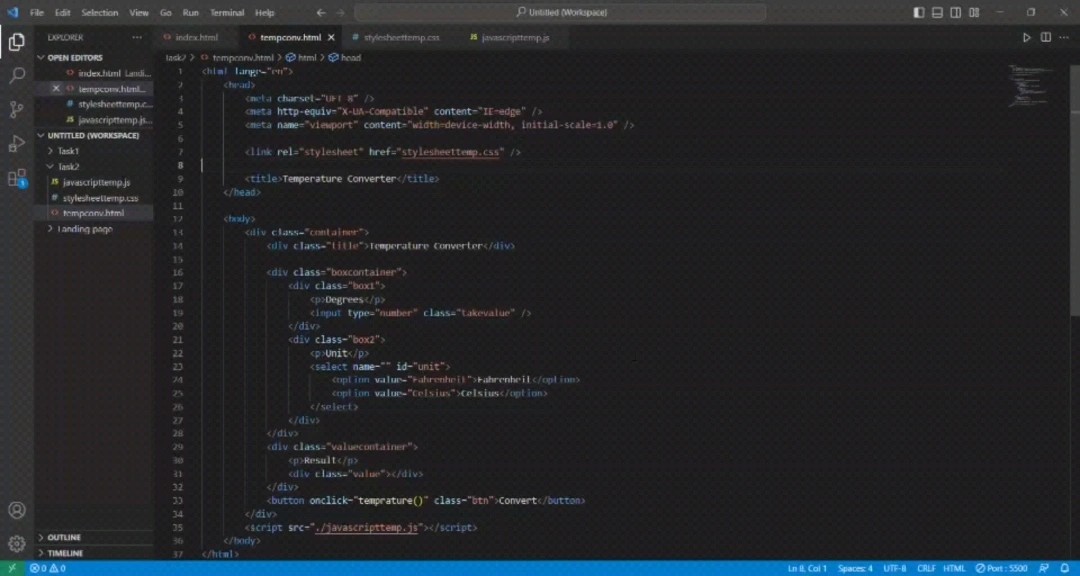Toggle the primary side bar layout button

pos(919,13)
